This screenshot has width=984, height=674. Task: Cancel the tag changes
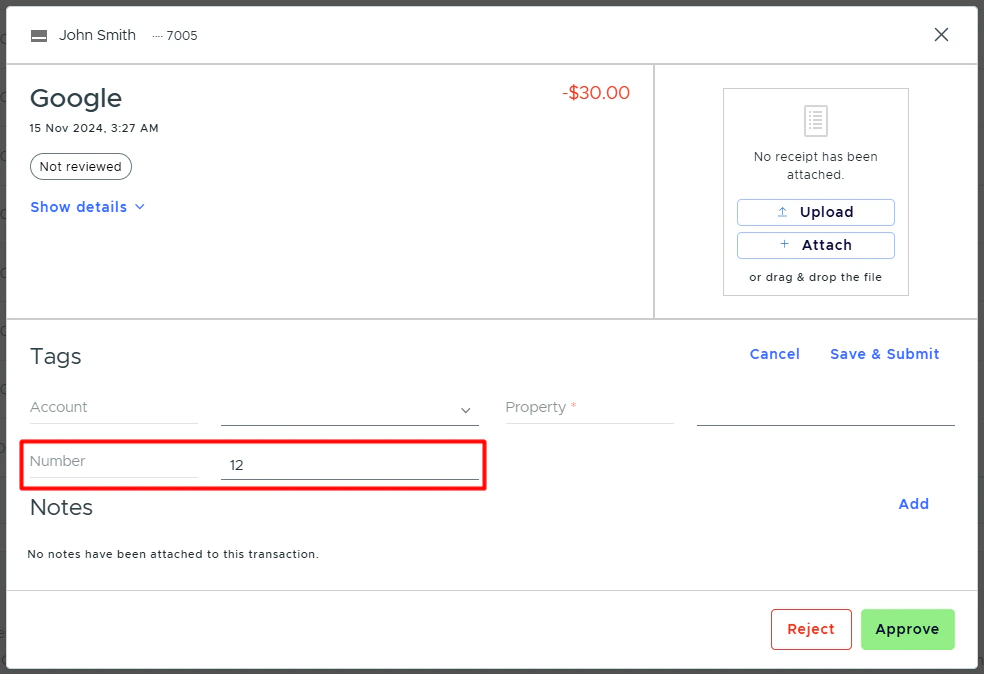(774, 353)
